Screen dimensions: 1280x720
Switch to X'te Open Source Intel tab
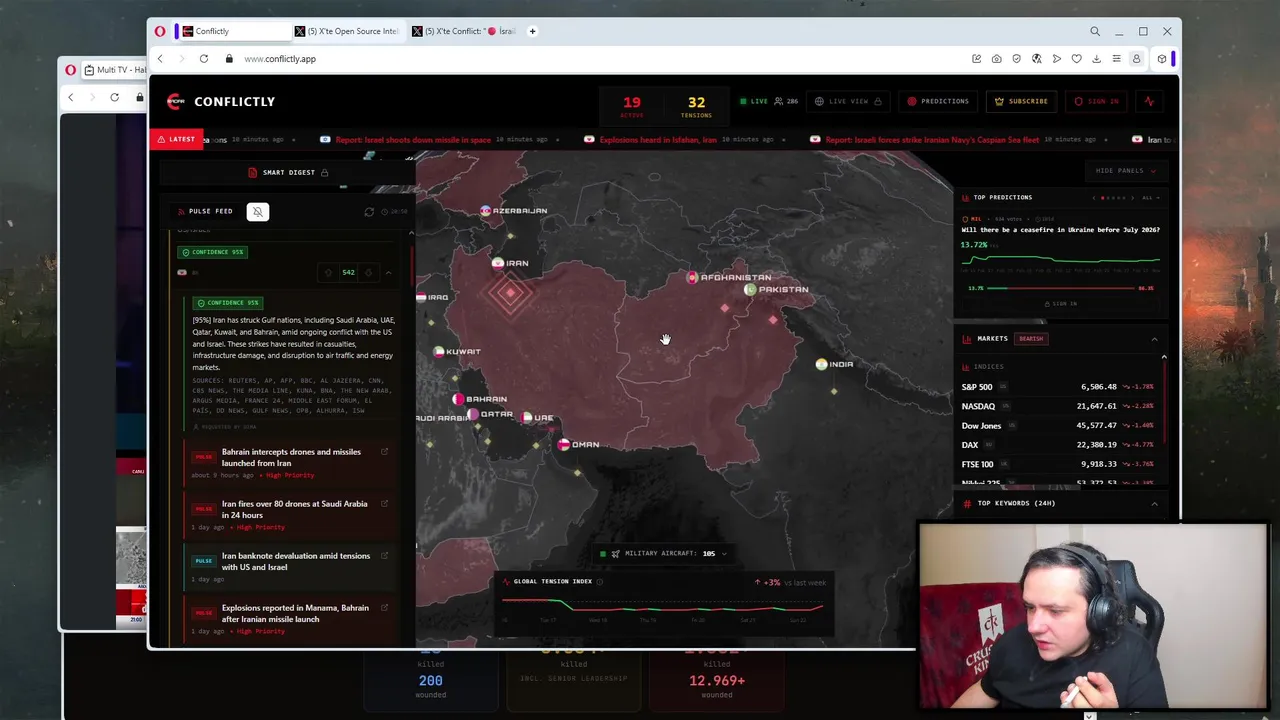(346, 31)
